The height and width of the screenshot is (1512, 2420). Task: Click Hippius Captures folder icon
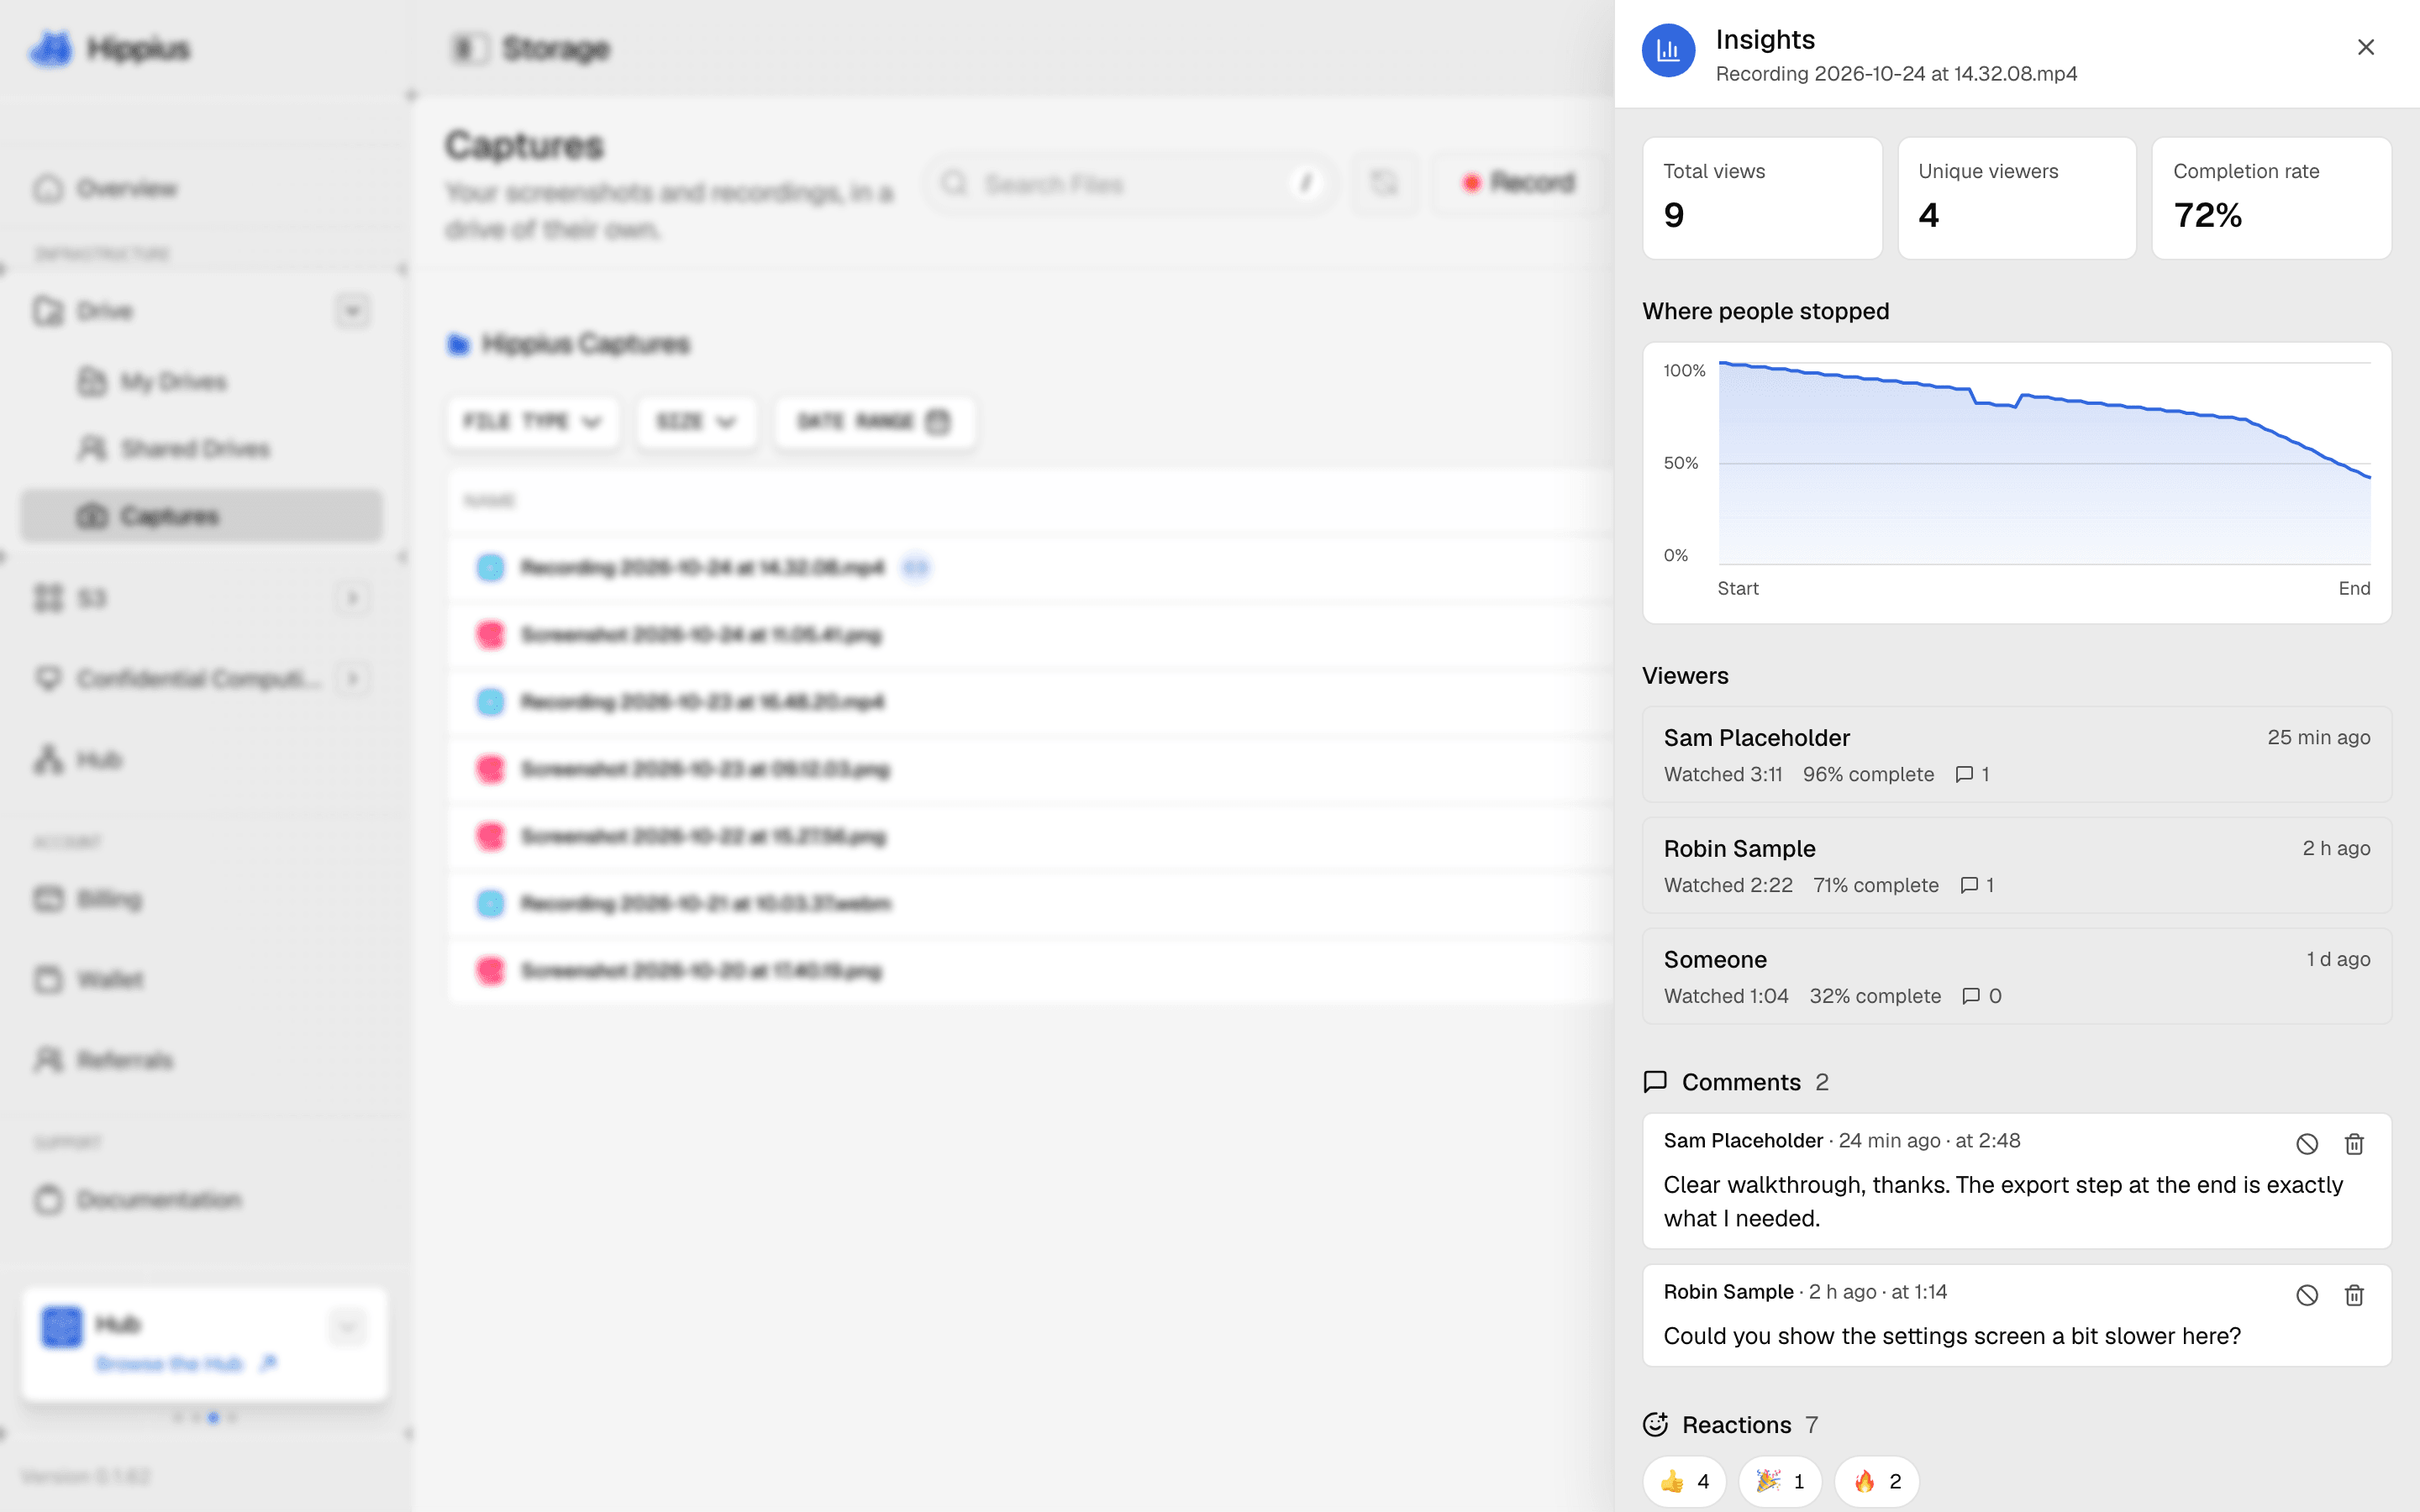pyautogui.click(x=458, y=344)
